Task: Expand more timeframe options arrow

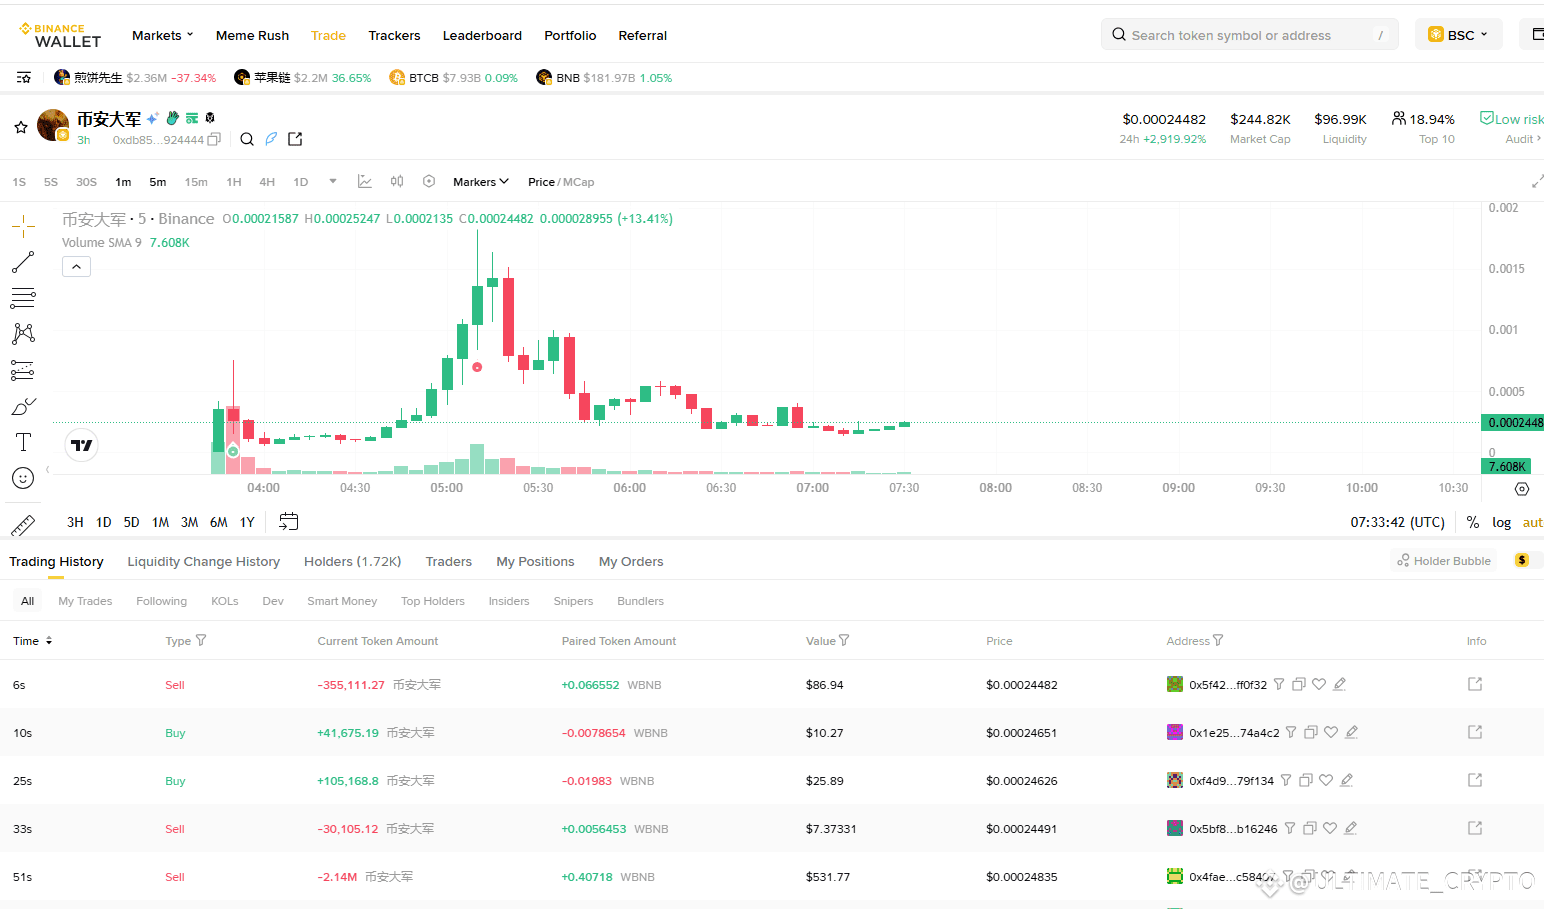Action: (x=333, y=182)
